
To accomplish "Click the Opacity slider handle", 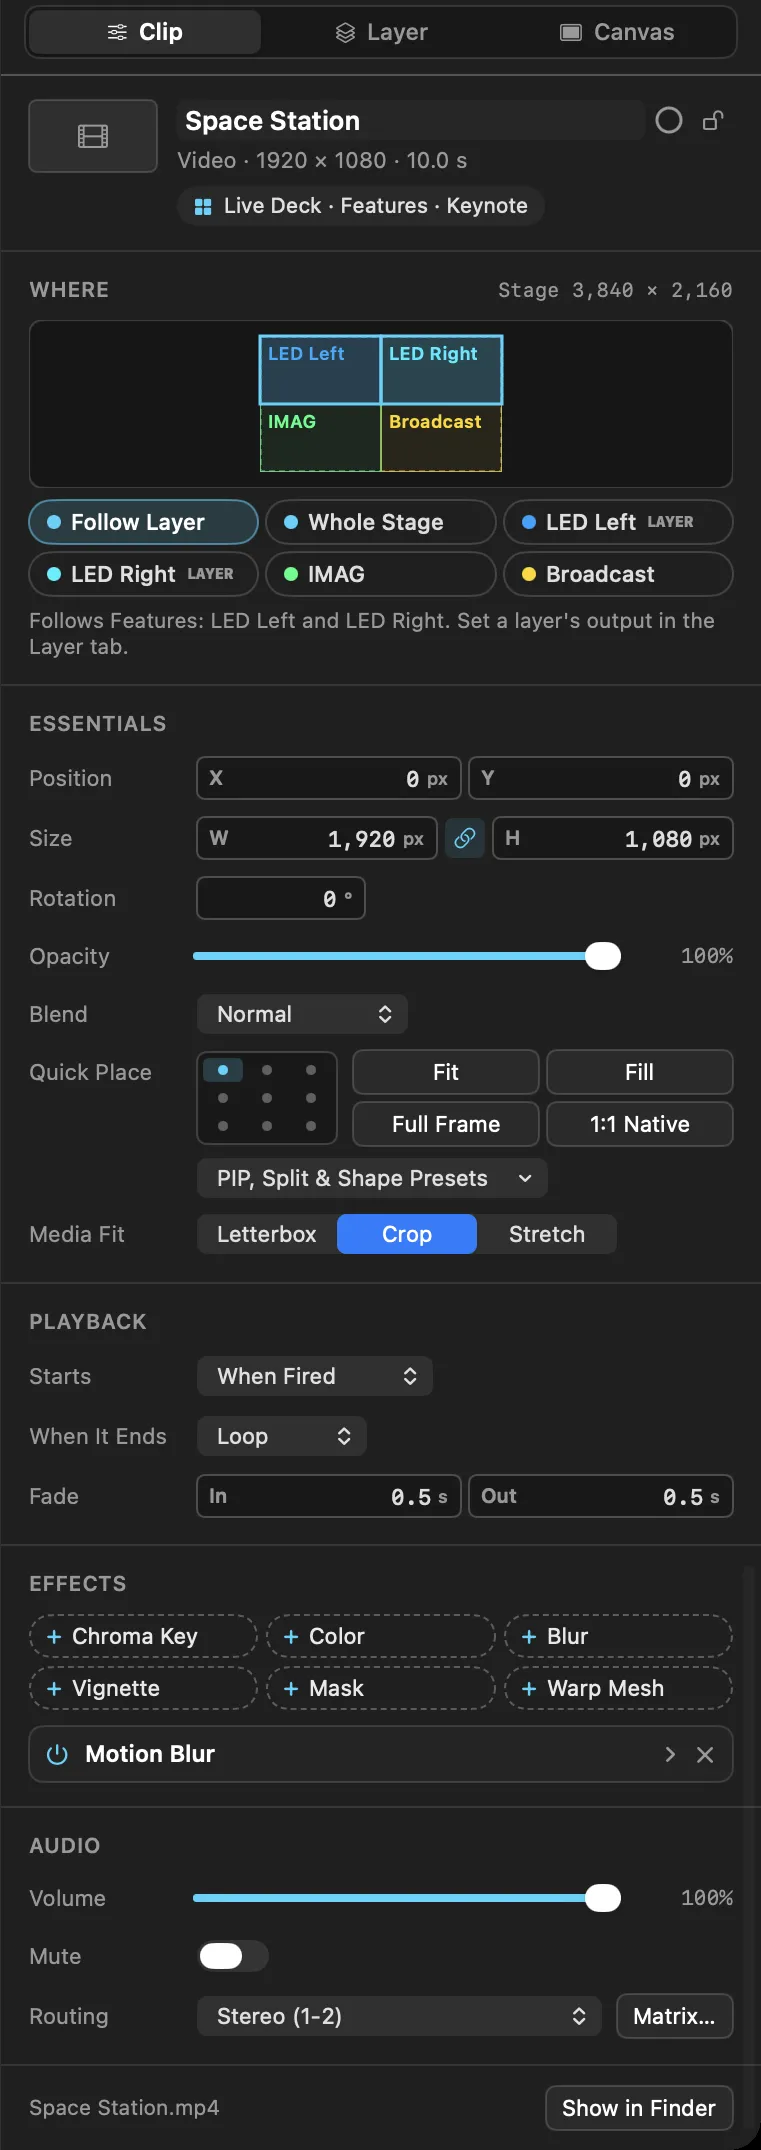I will [x=603, y=956].
